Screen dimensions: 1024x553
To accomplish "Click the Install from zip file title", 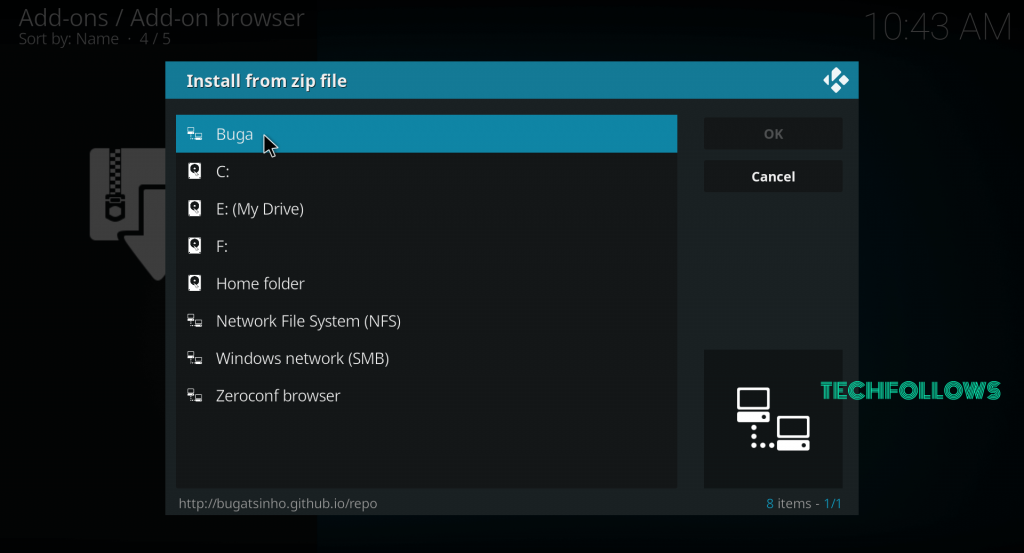I will click(x=266, y=81).
